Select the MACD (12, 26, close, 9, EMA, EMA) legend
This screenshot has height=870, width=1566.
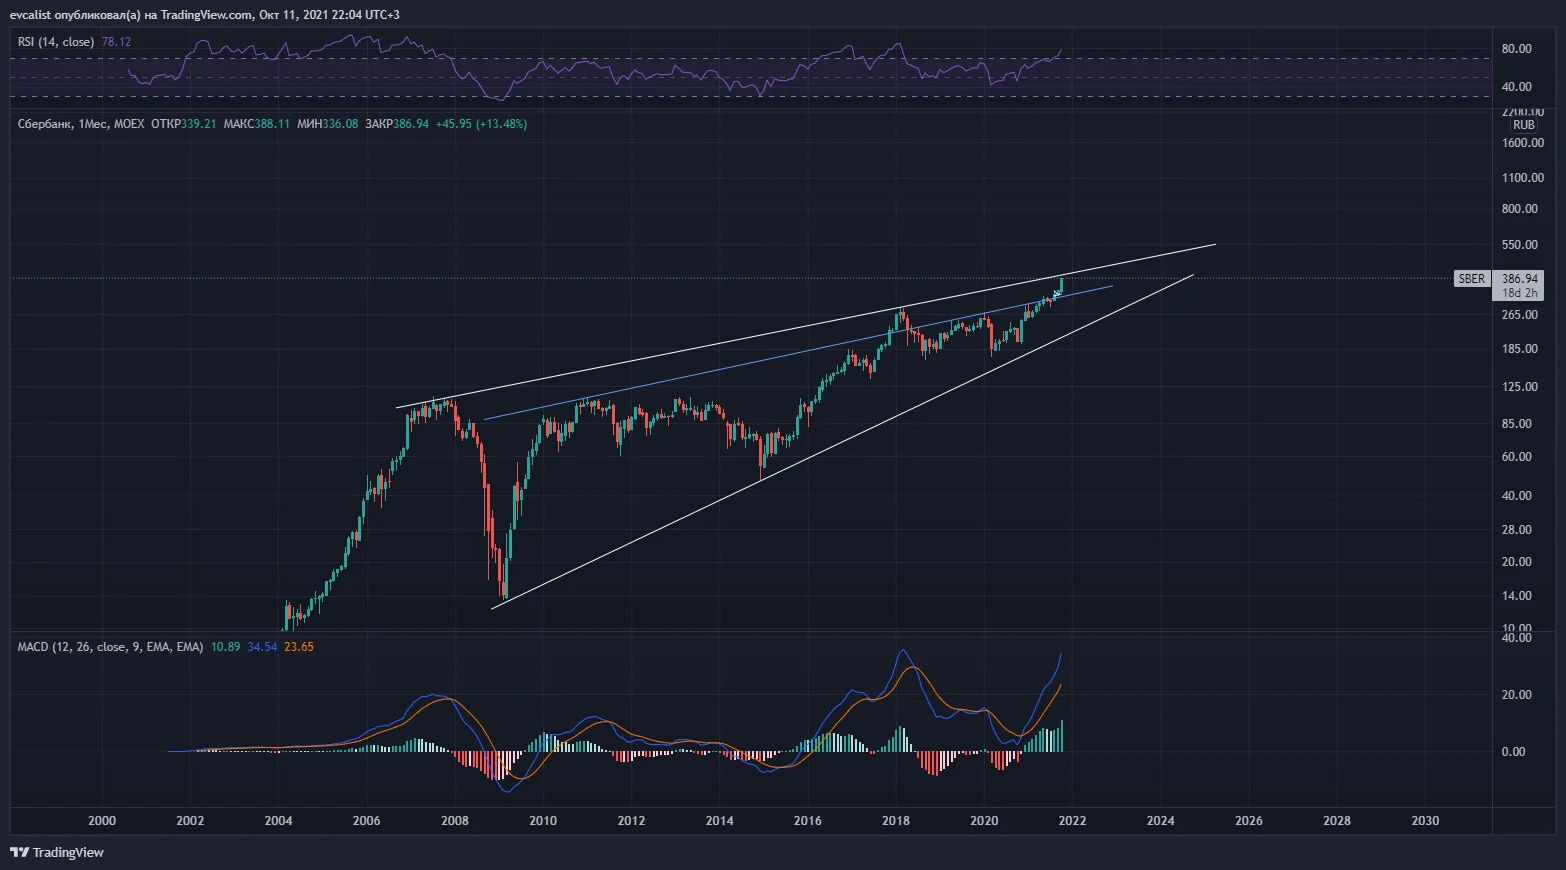point(111,647)
